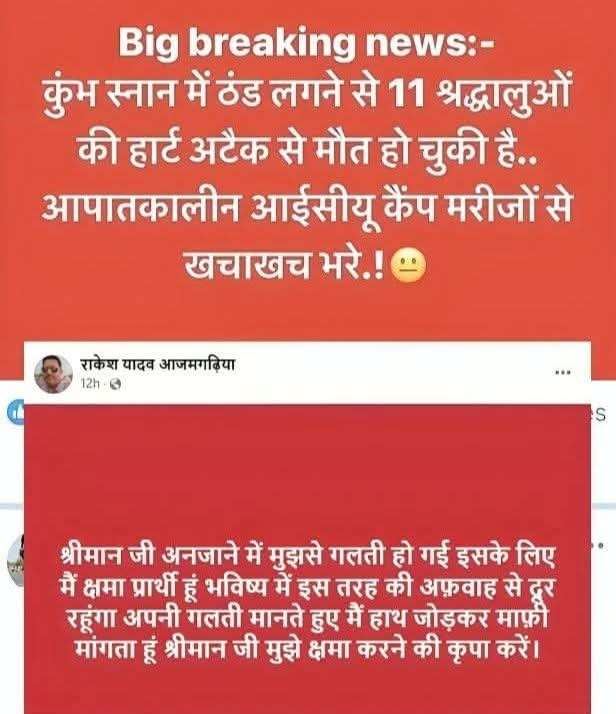
Task: Click the blue thumbs-up like icon
Action: (x=16, y=412)
